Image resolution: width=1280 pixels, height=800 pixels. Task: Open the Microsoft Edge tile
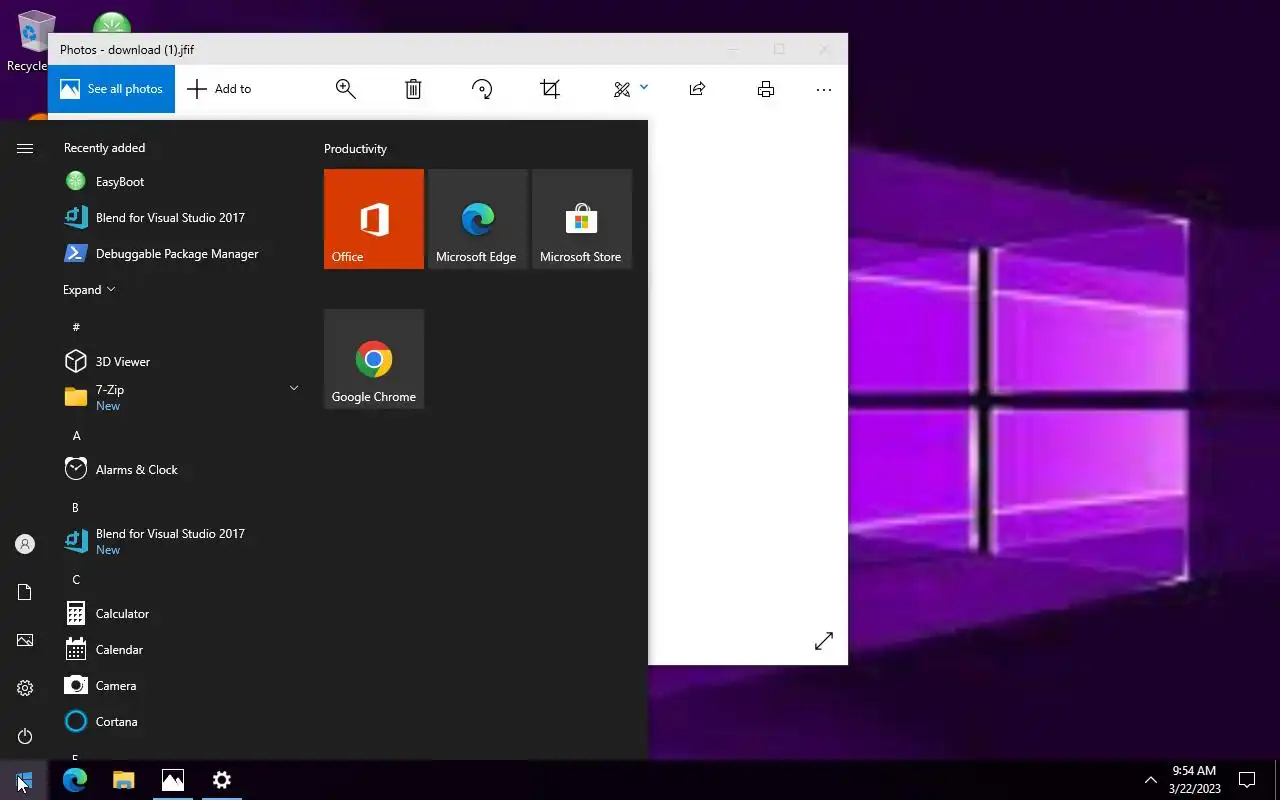coord(478,219)
